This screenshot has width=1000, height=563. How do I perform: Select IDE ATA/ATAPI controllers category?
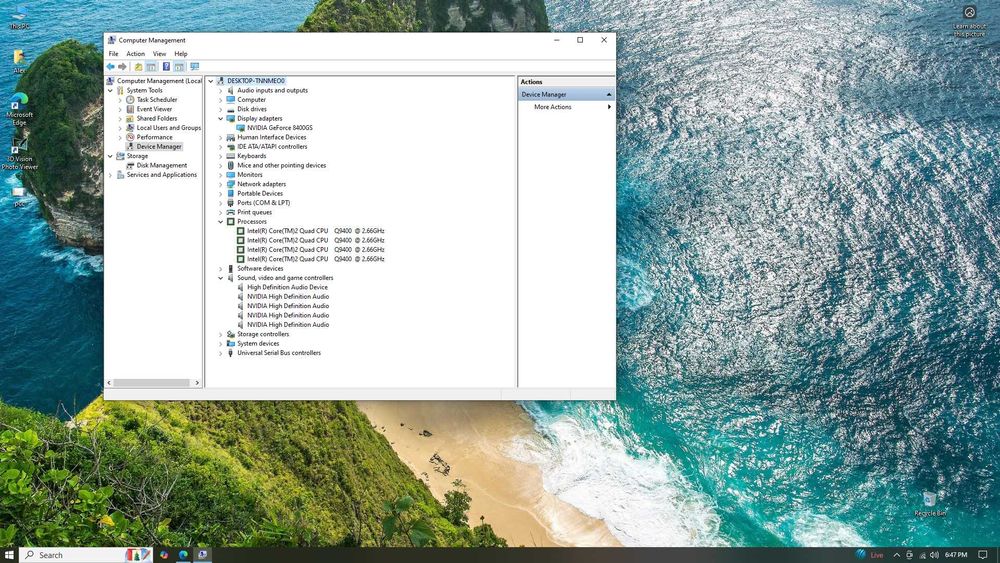click(x=272, y=147)
